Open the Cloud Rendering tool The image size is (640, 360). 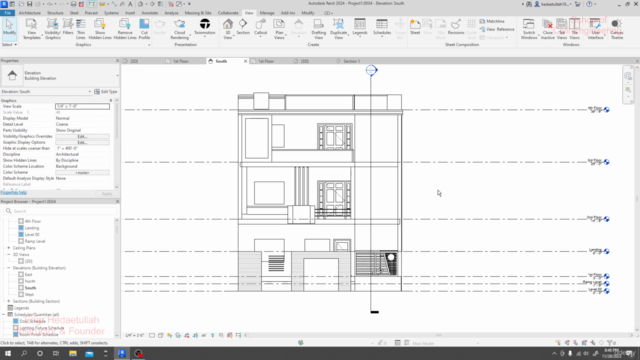pos(179,29)
